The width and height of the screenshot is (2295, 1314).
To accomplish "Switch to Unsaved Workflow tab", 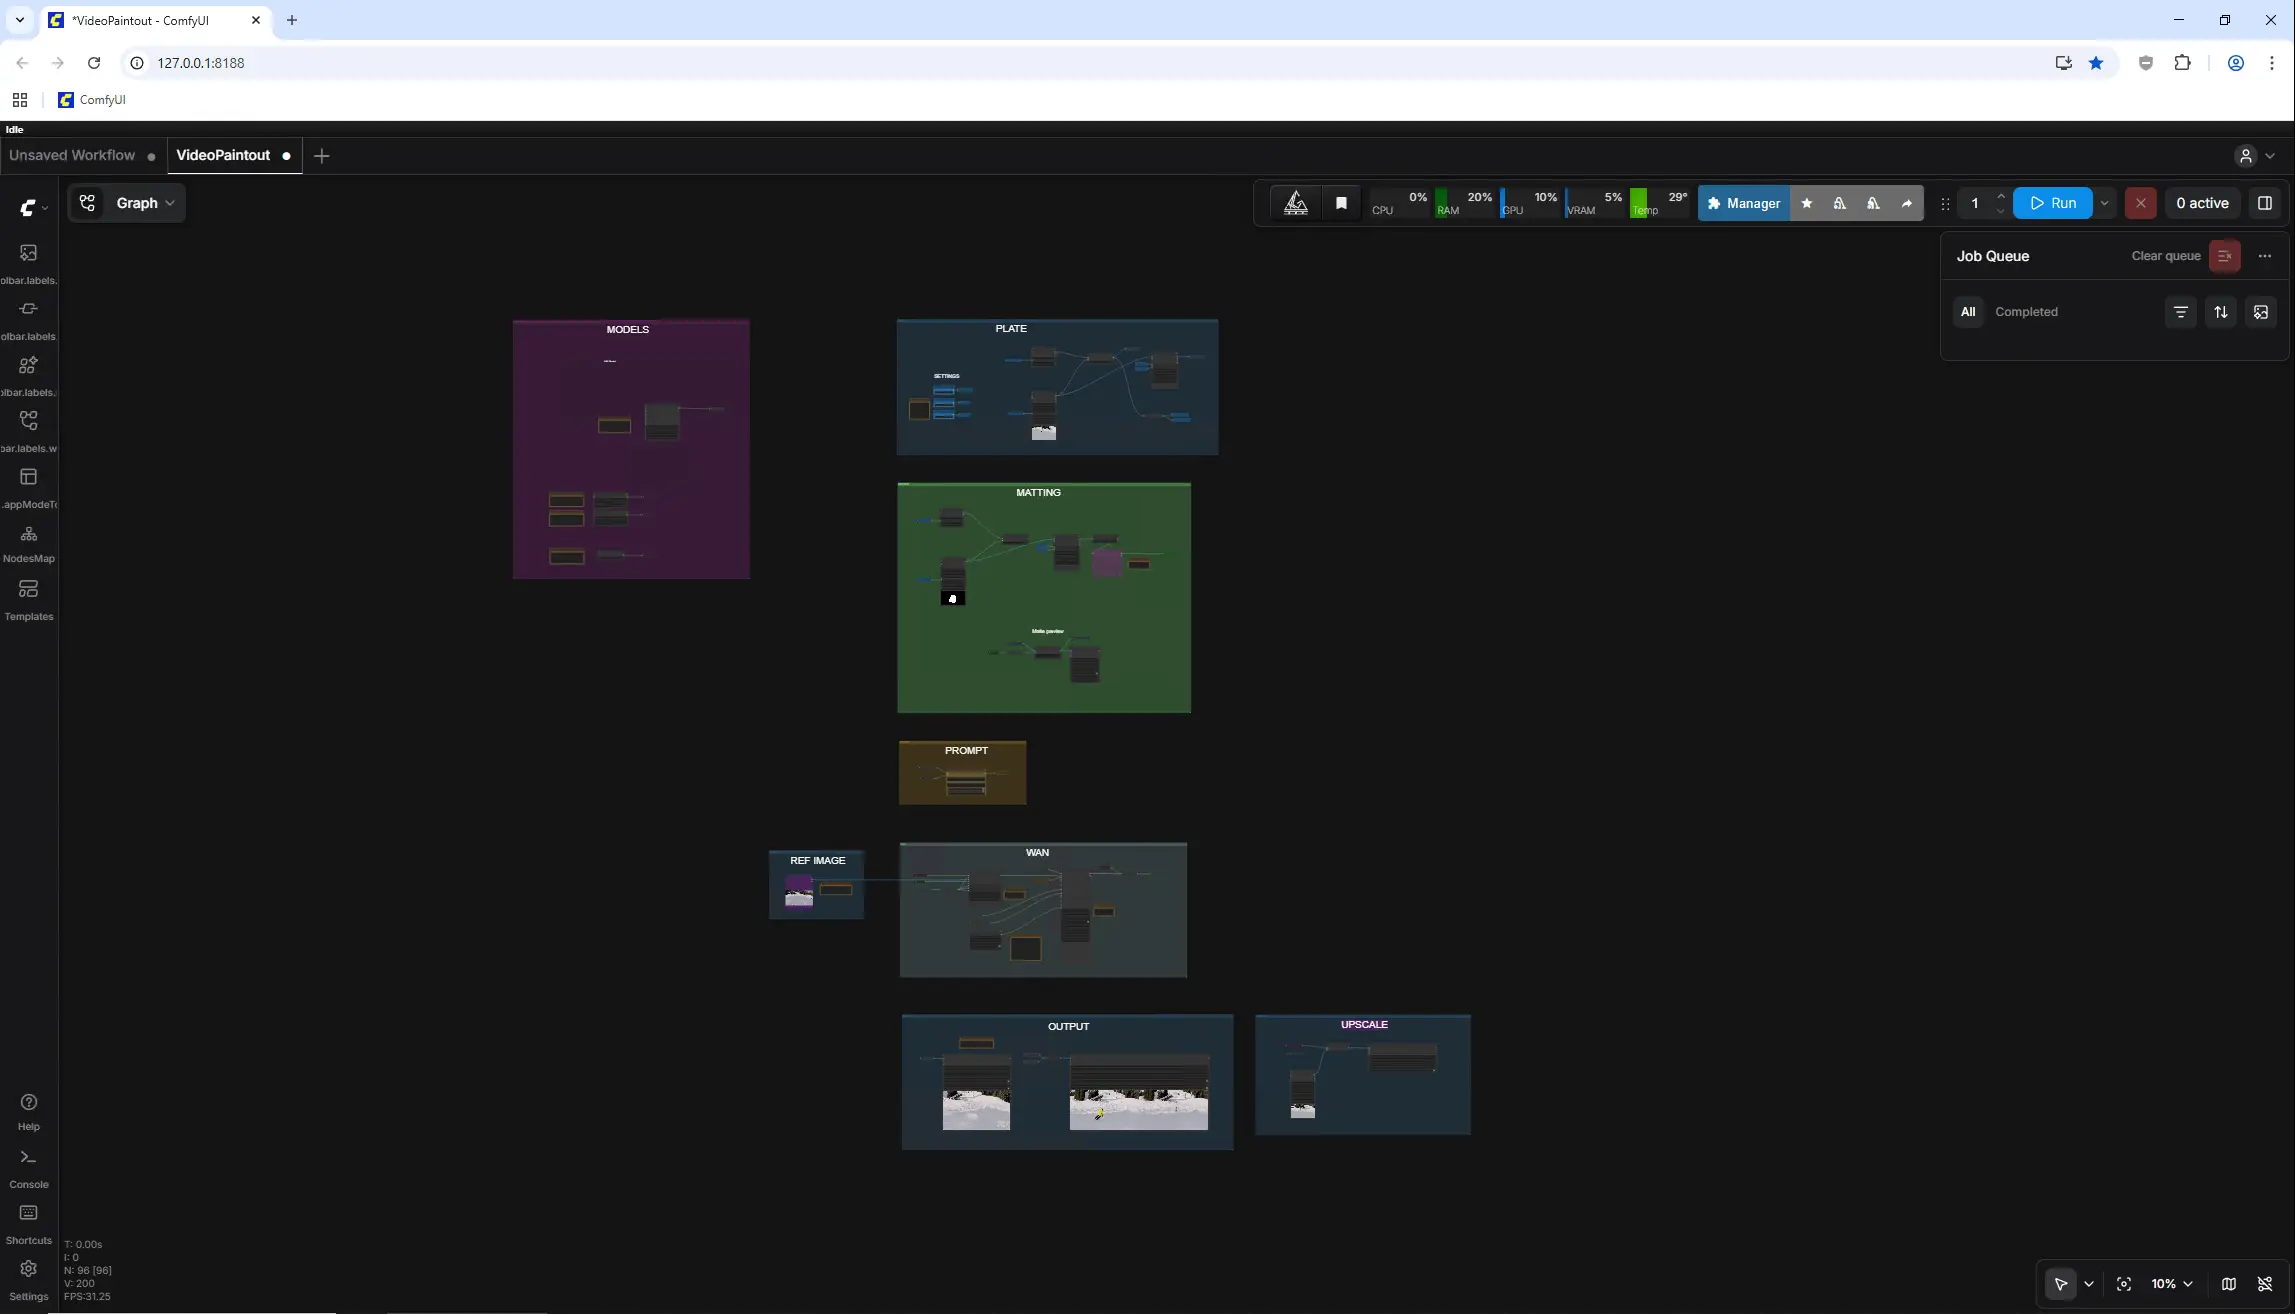I will pos(72,155).
